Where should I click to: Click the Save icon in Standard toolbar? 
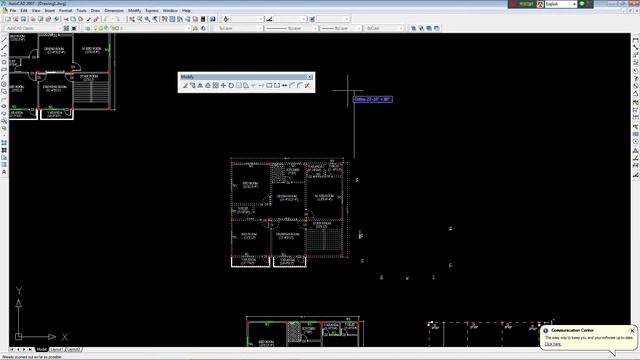click(23, 19)
